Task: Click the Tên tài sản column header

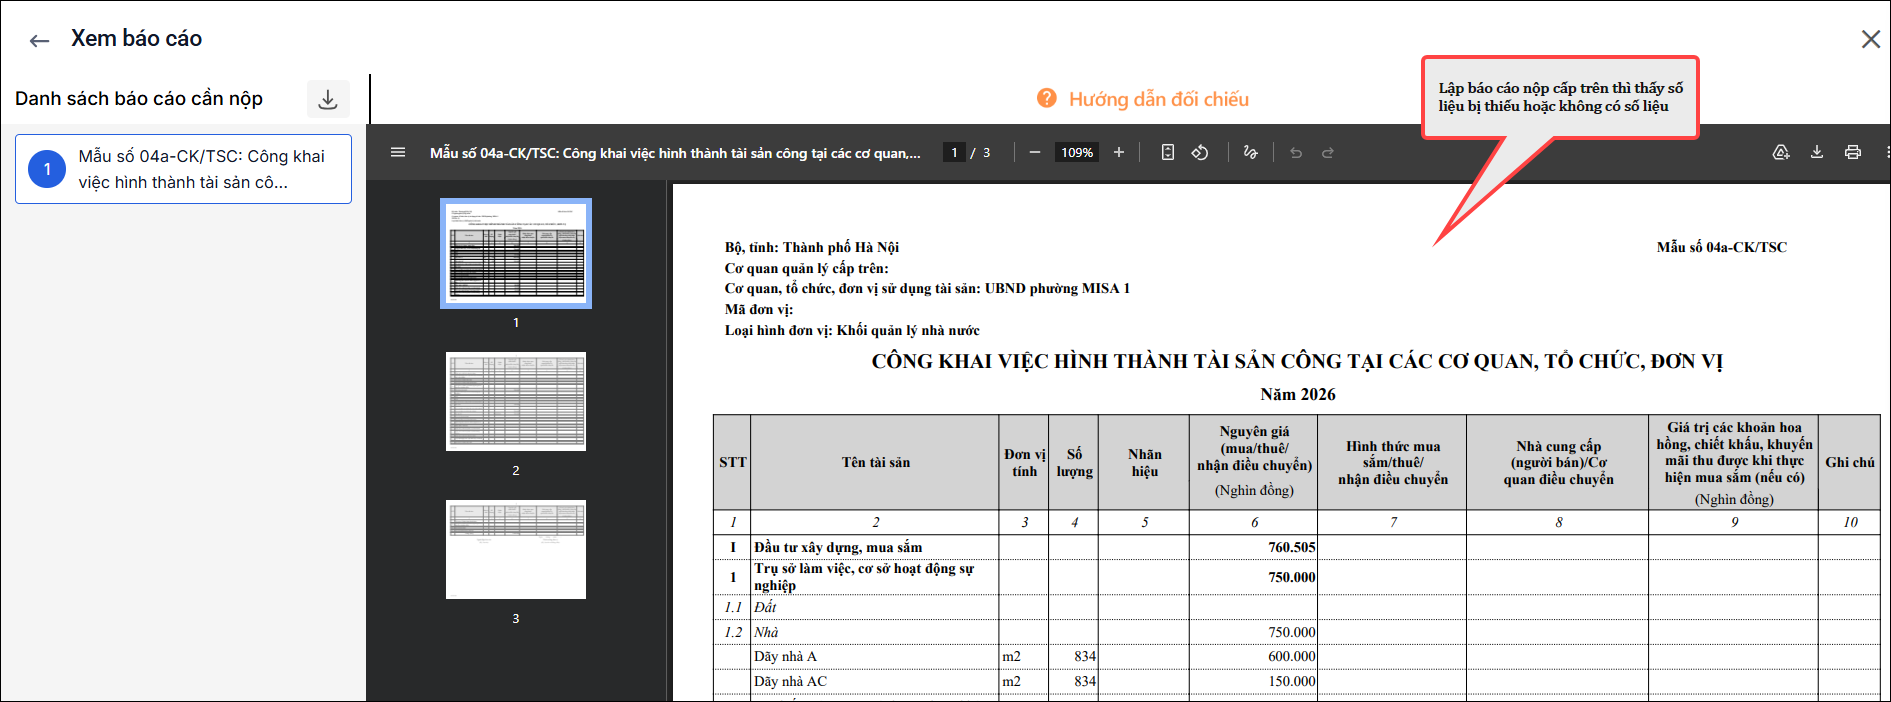Action: (x=875, y=462)
